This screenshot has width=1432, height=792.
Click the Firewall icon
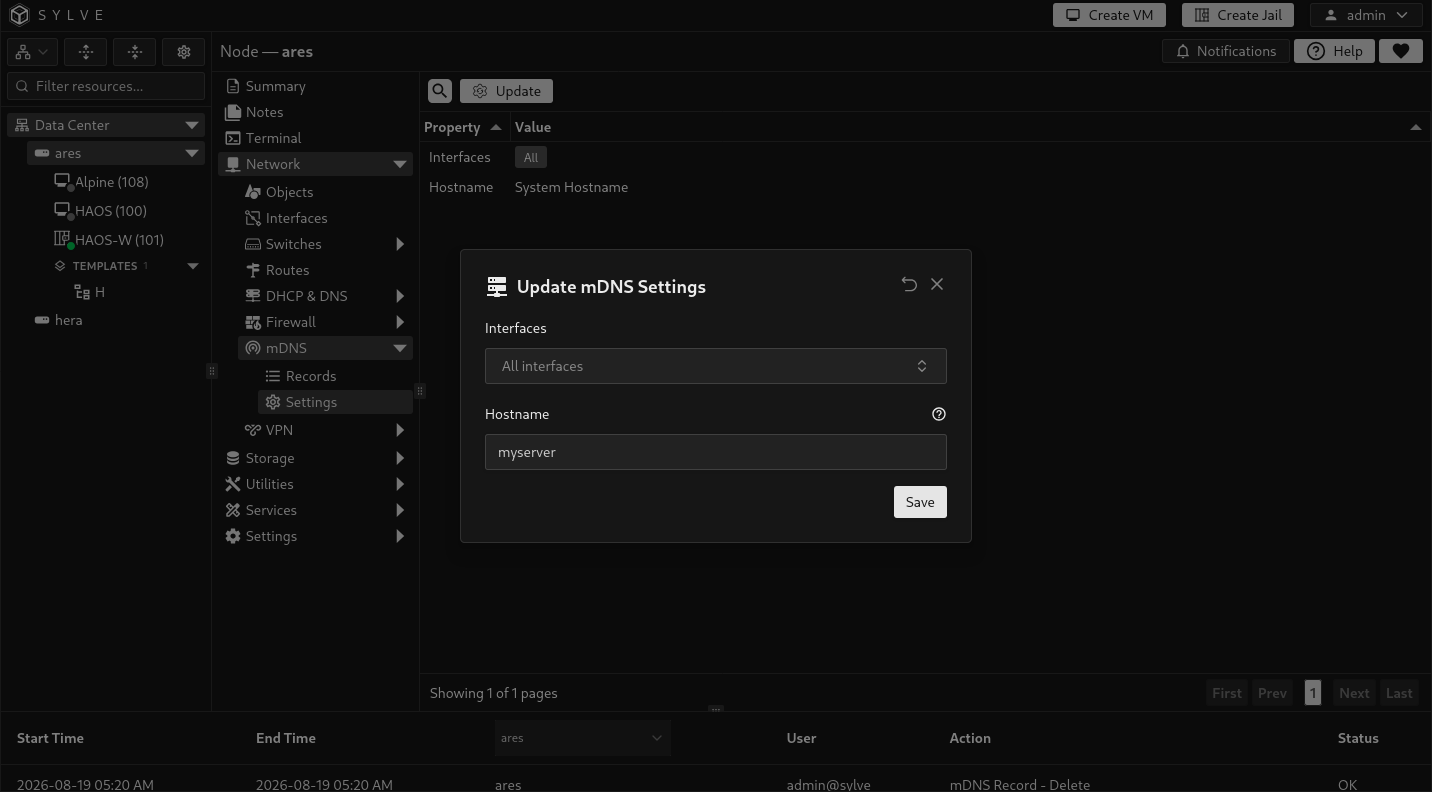pos(253,322)
